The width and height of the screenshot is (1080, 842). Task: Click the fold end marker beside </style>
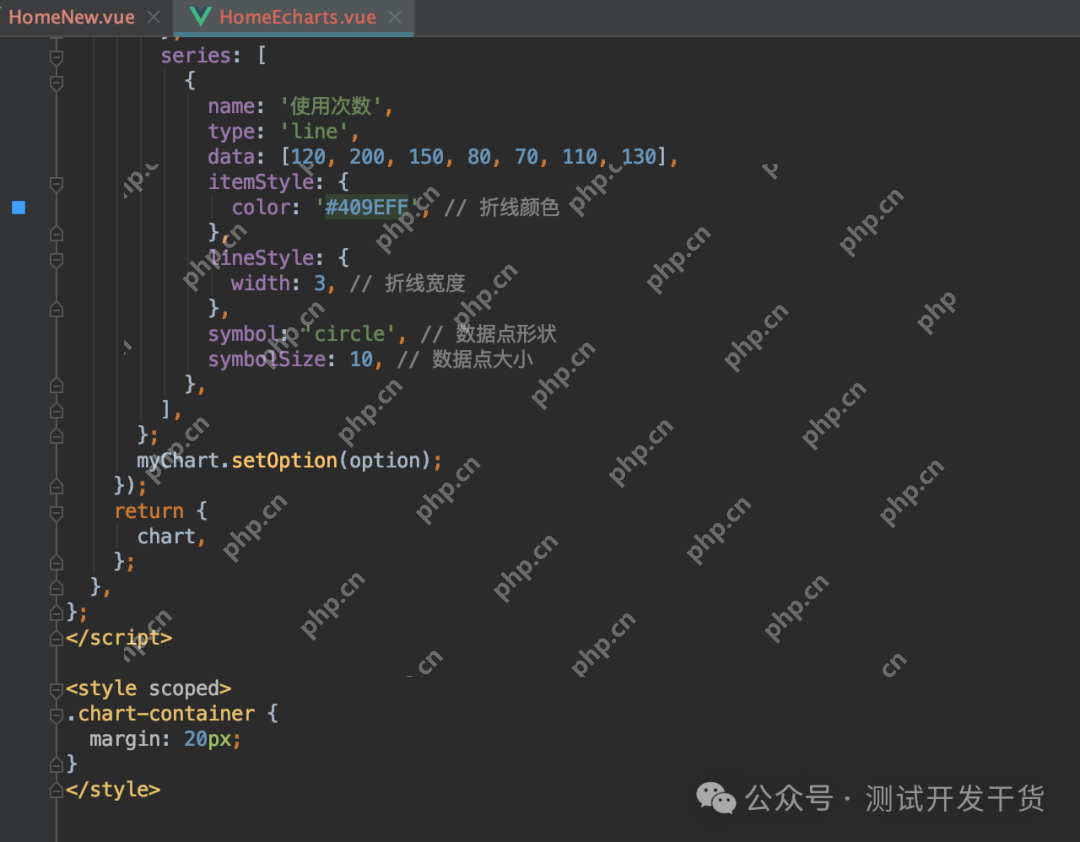[56, 789]
